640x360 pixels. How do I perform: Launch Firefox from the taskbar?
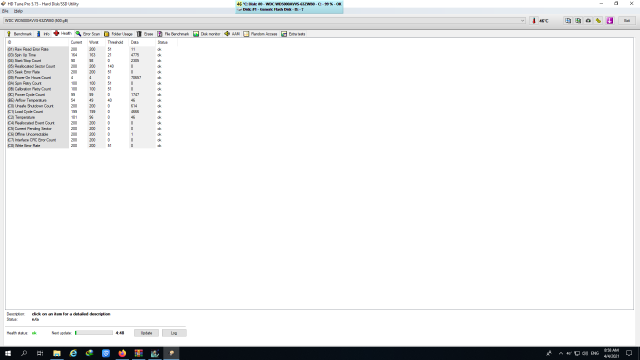tap(122, 353)
